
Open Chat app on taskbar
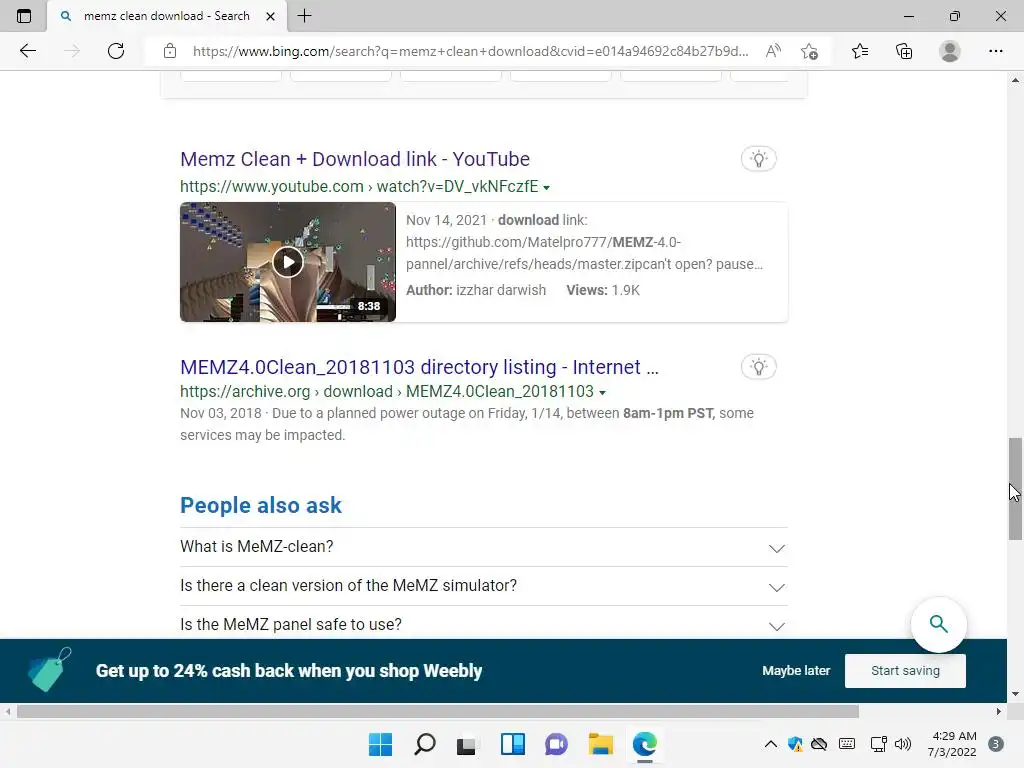(556, 744)
